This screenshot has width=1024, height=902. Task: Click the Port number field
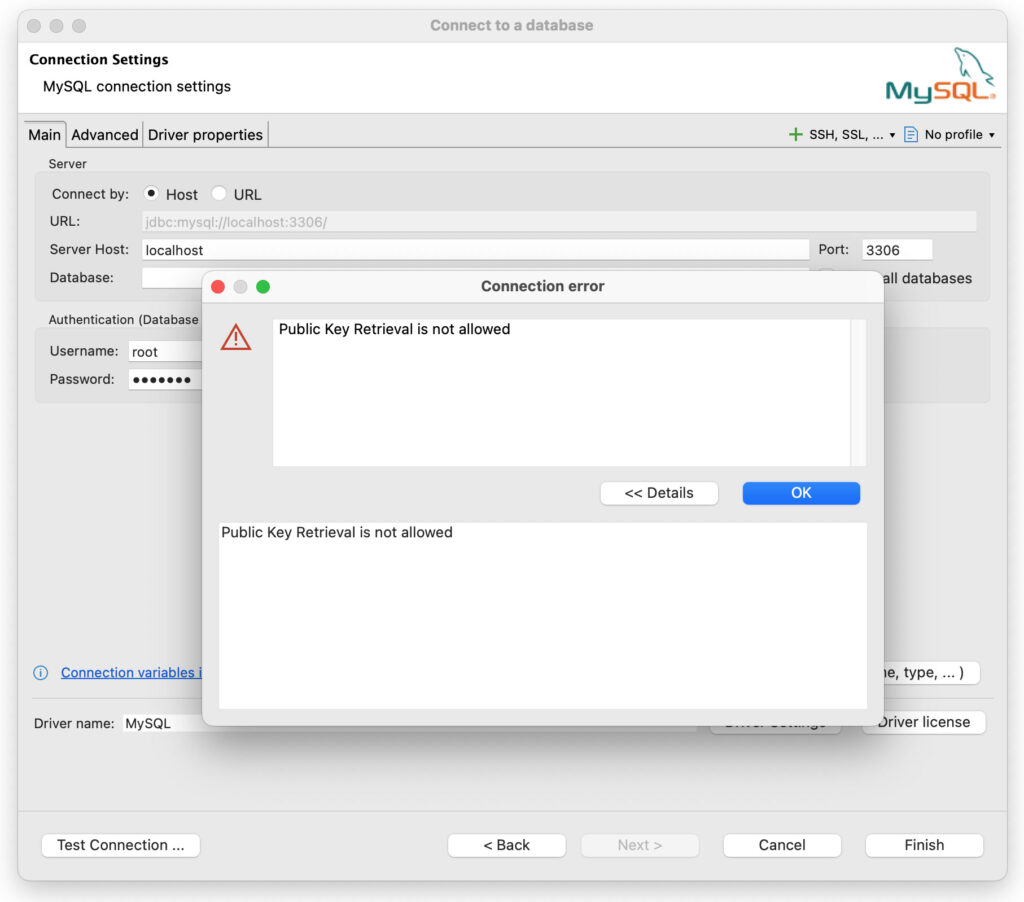point(896,250)
